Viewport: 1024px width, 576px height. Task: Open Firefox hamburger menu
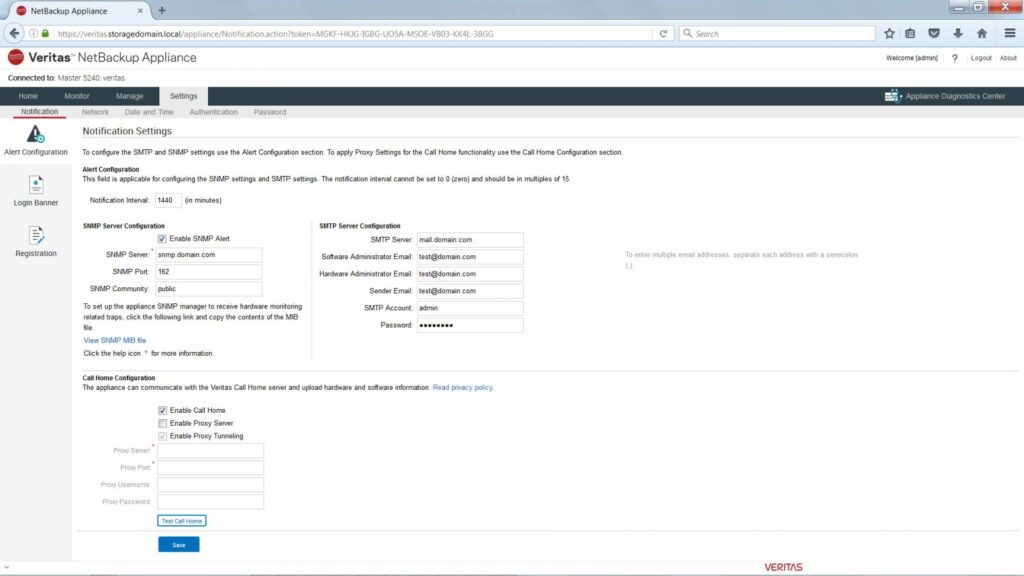pos(1010,33)
